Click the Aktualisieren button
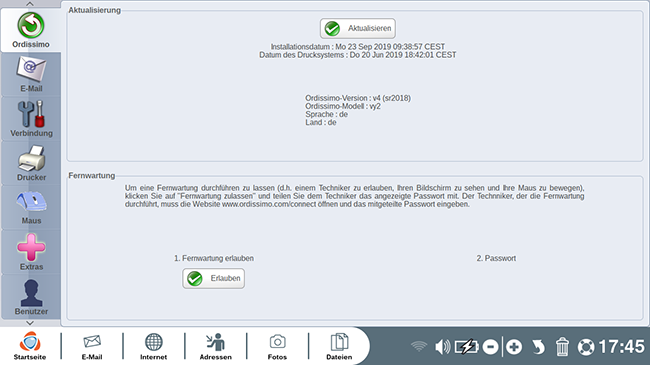This screenshot has height=365, width=650. point(358,28)
